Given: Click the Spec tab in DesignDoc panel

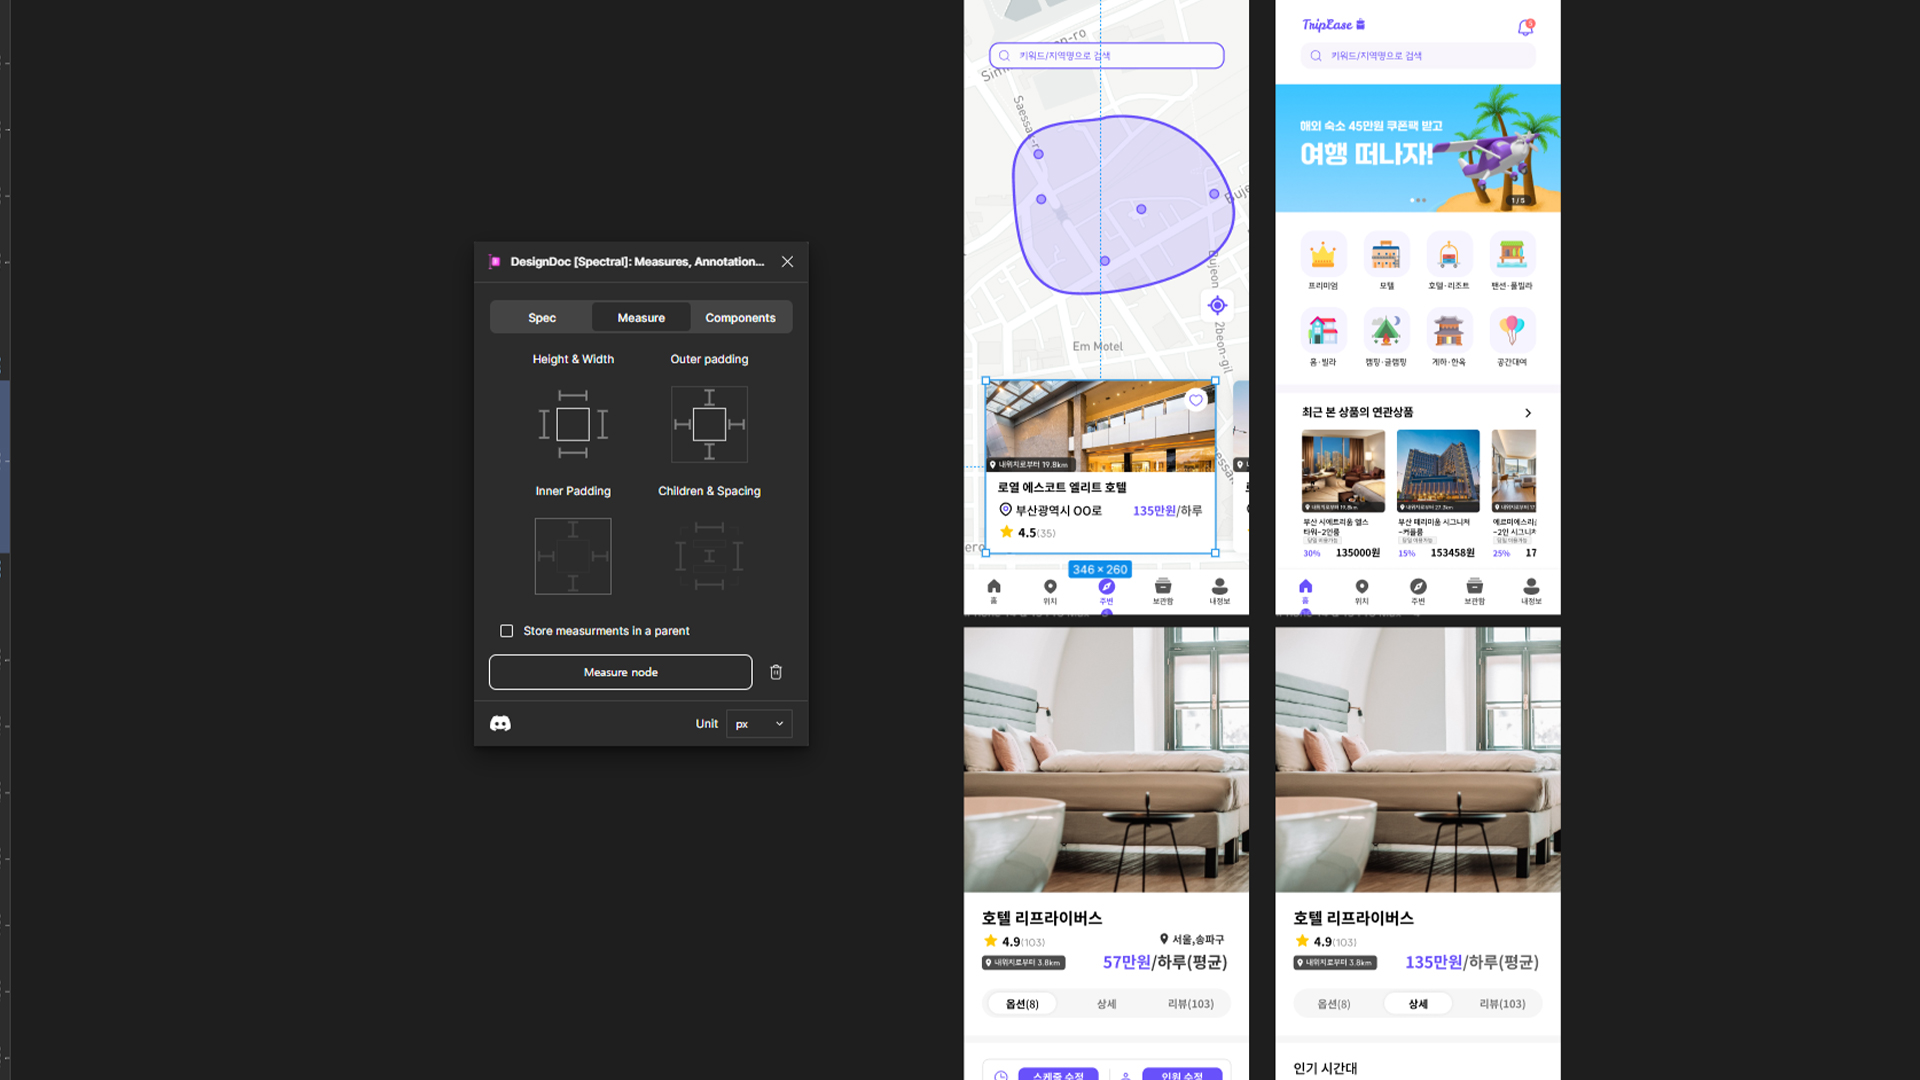Looking at the screenshot, I should [x=542, y=316].
